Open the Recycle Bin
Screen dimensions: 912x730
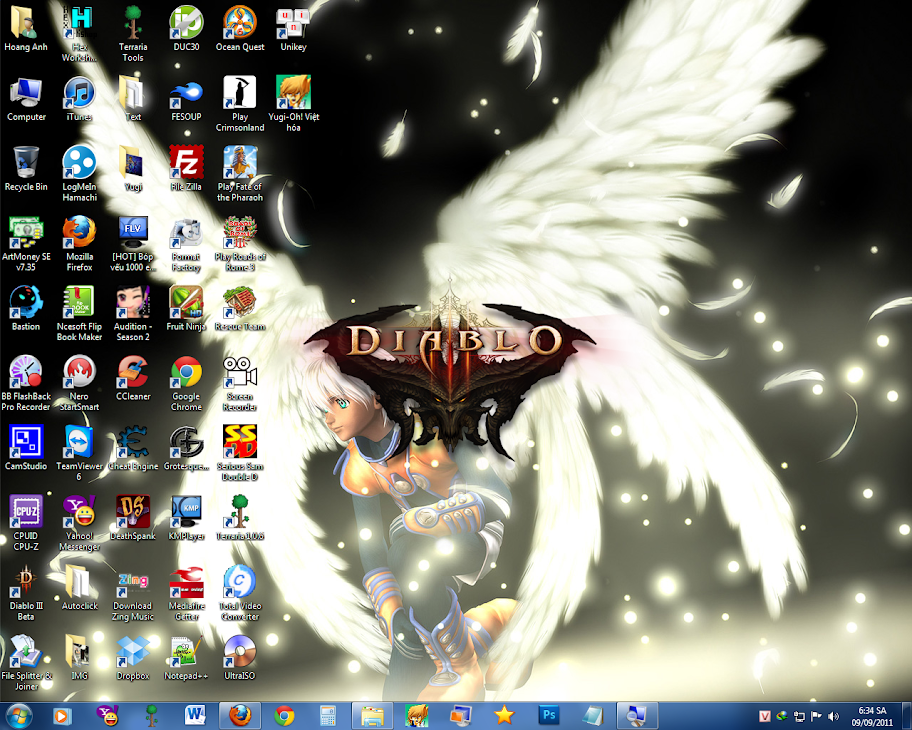[x=26, y=169]
